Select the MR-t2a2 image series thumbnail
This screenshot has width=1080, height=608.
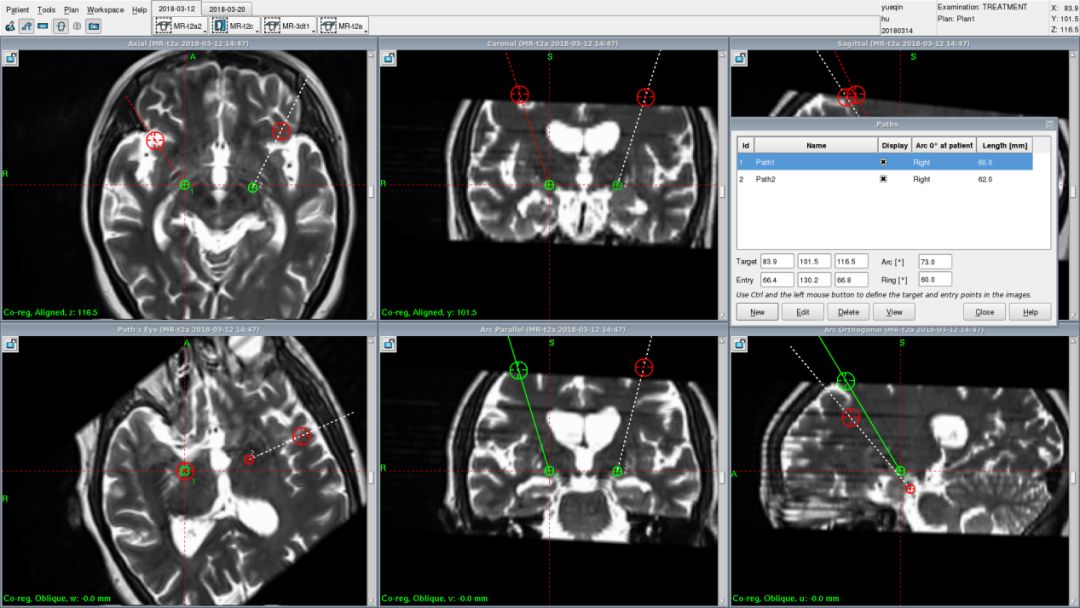[x=179, y=25]
